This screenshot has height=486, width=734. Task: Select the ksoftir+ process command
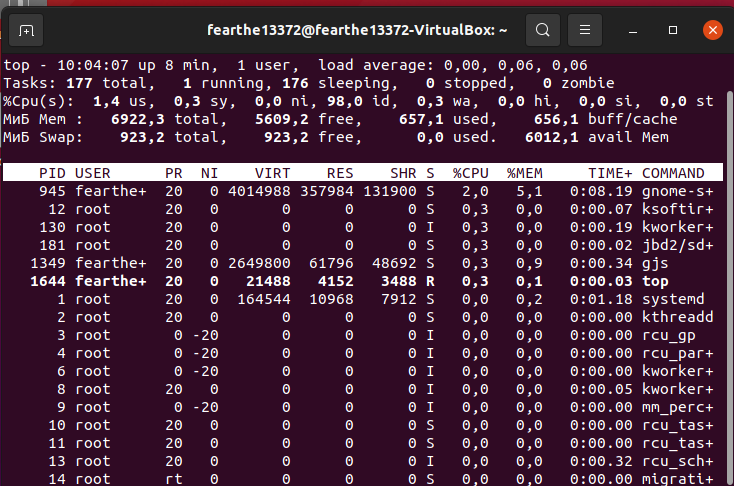[x=677, y=209]
